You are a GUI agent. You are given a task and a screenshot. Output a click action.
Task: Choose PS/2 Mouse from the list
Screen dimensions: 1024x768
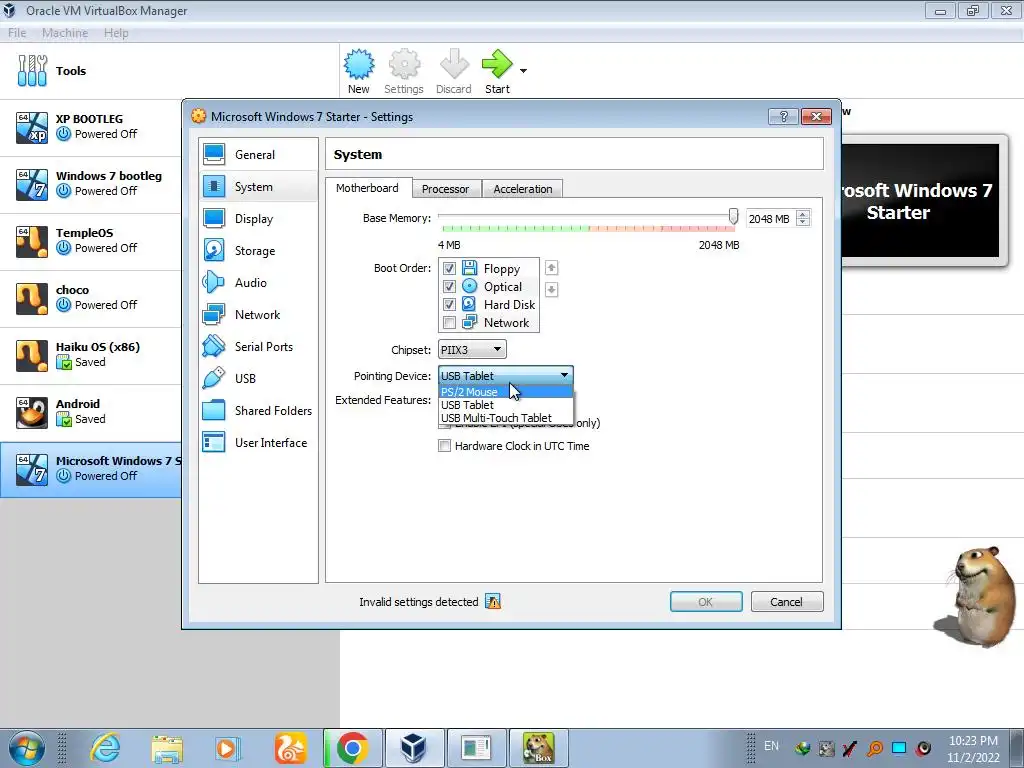coord(505,392)
